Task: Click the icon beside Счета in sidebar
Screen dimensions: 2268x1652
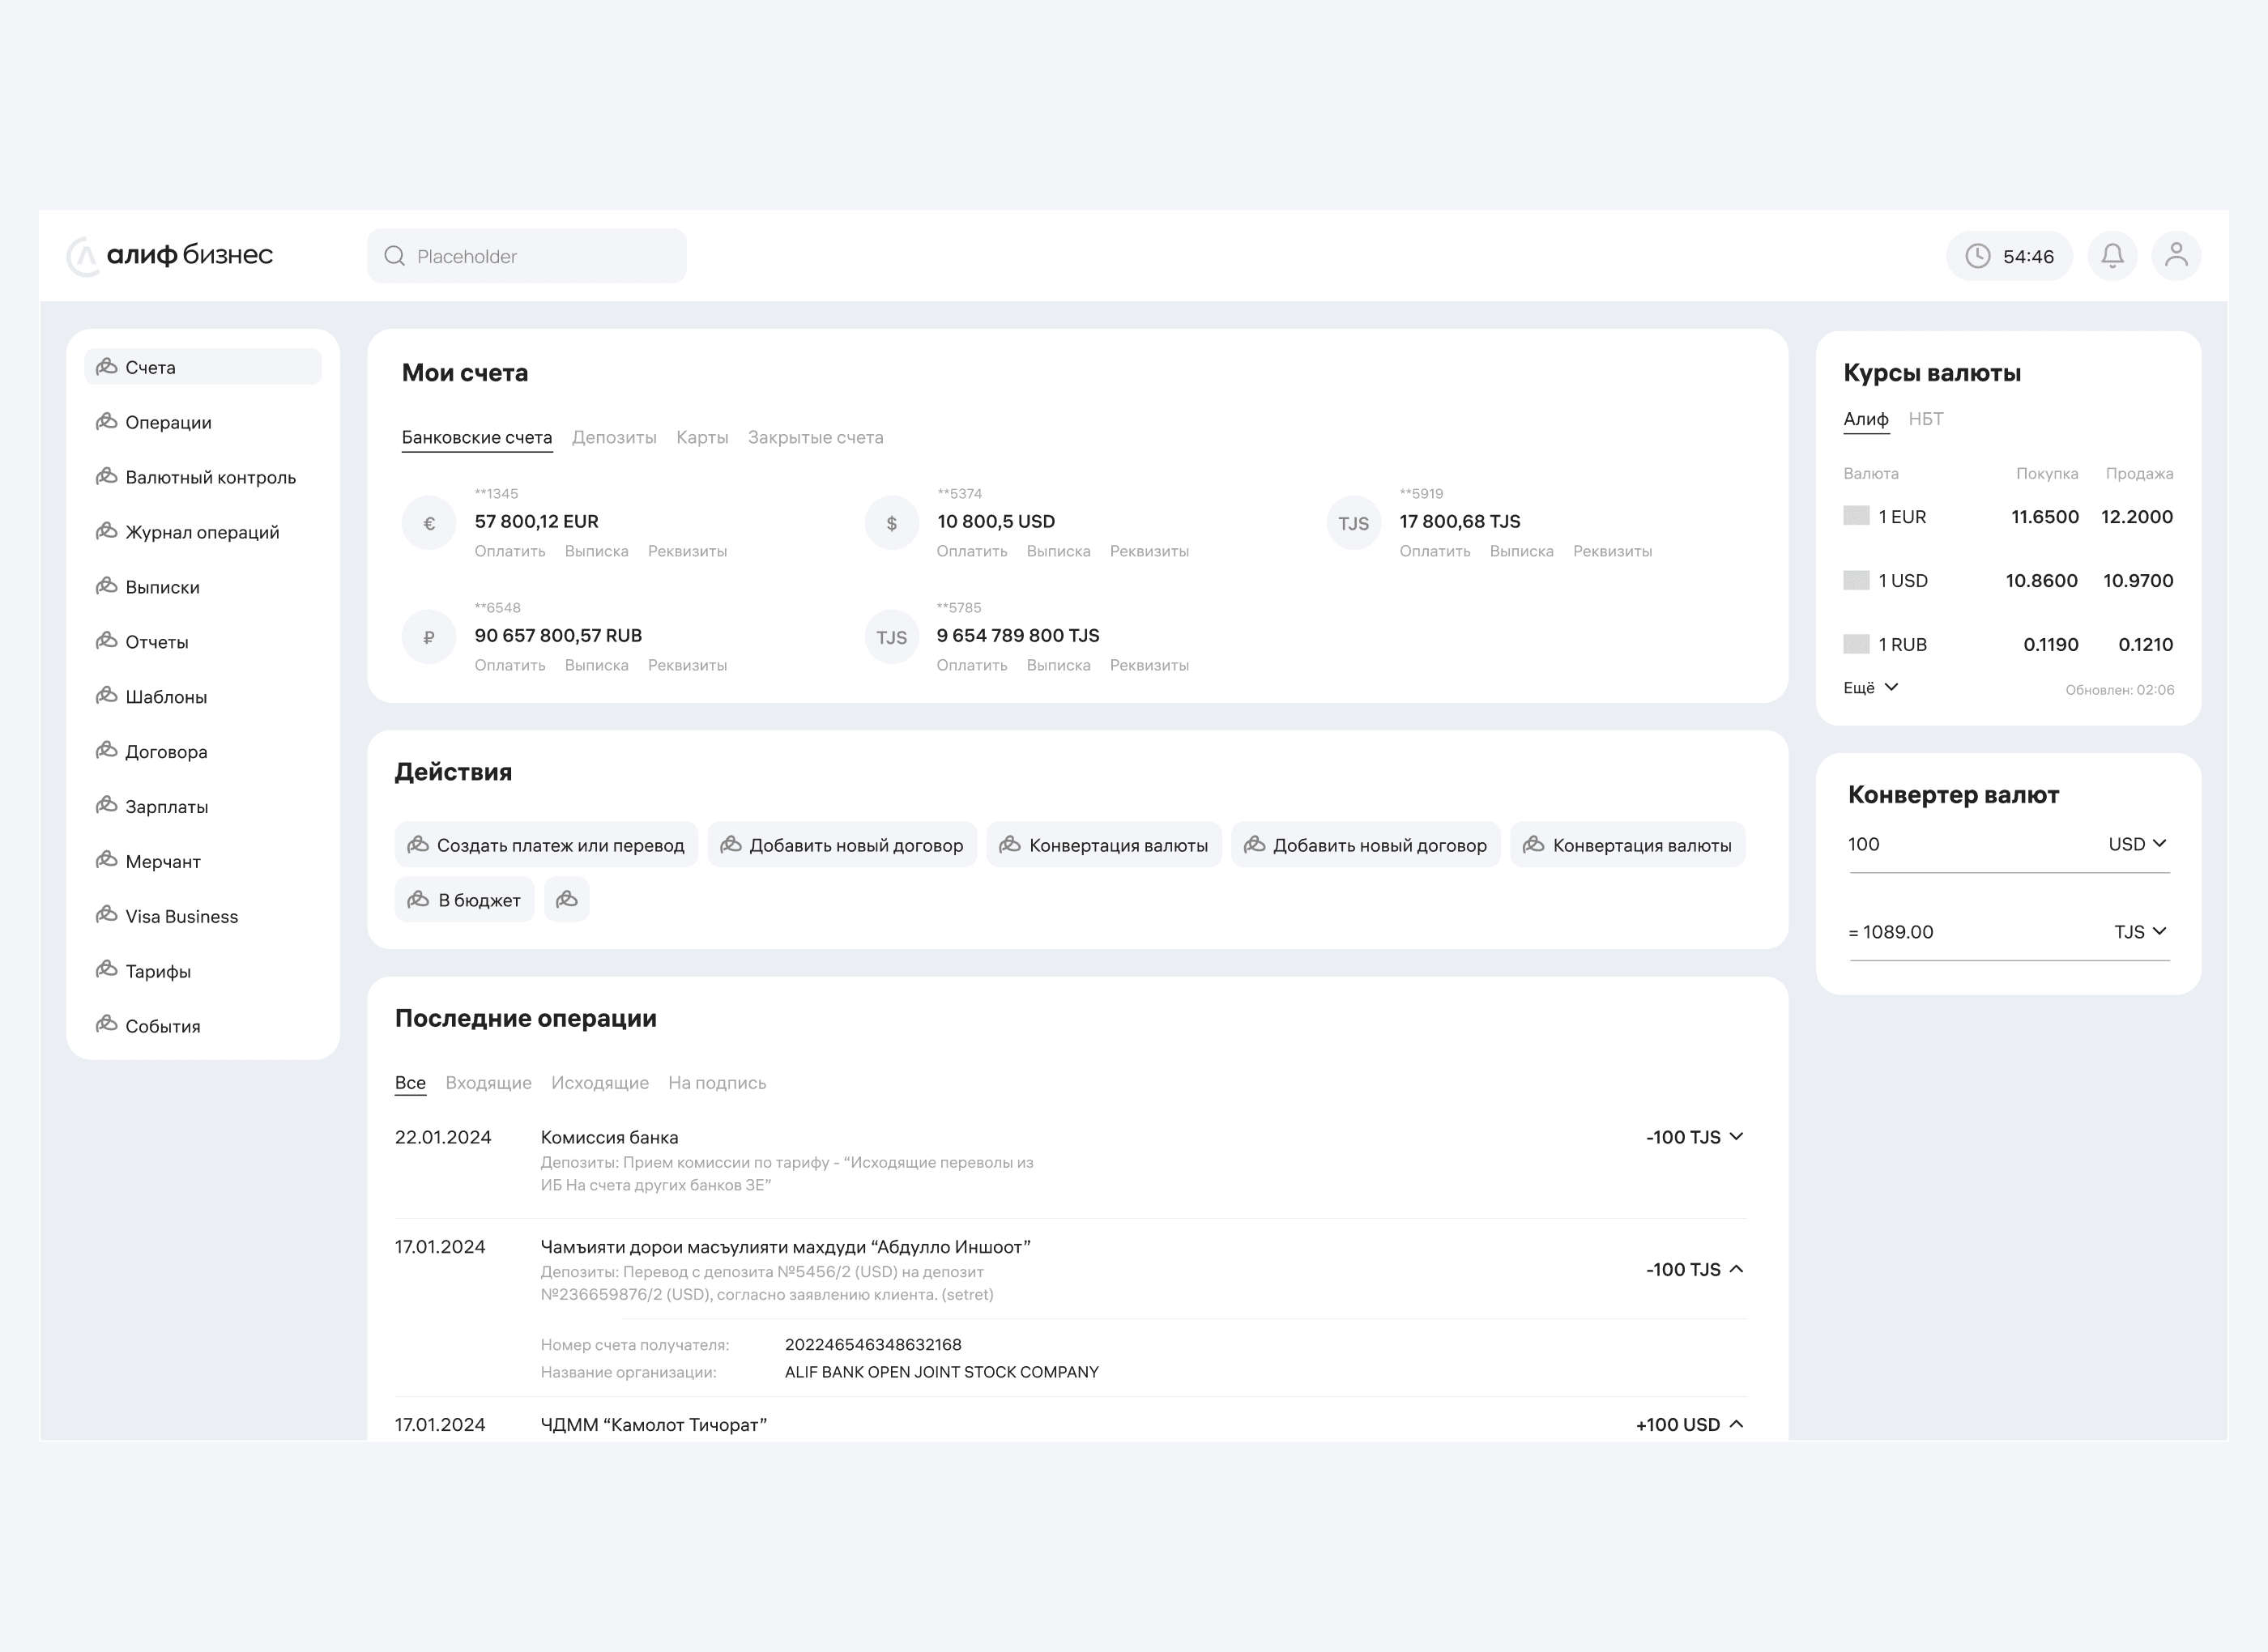Action: pyautogui.click(x=107, y=367)
